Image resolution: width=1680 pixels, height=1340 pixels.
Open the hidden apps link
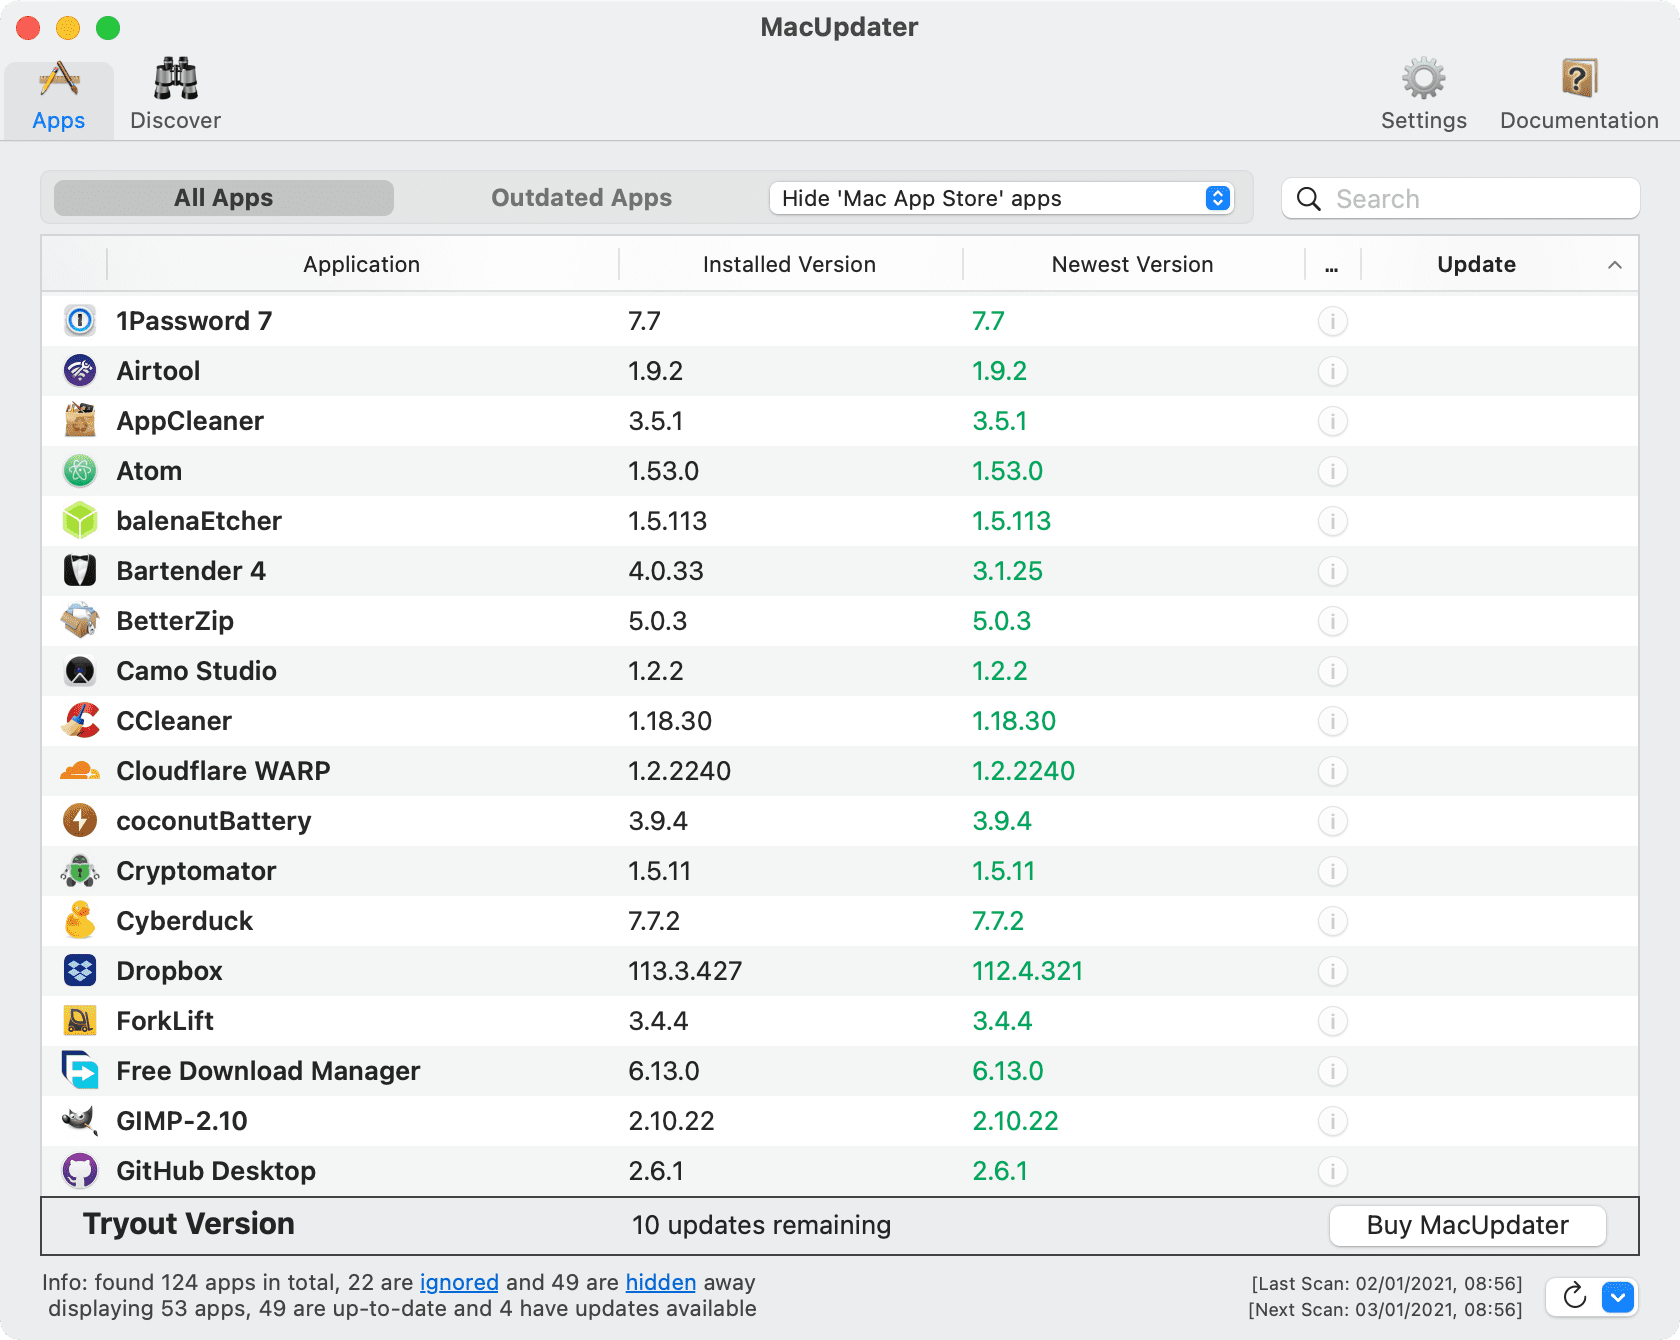660,1282
